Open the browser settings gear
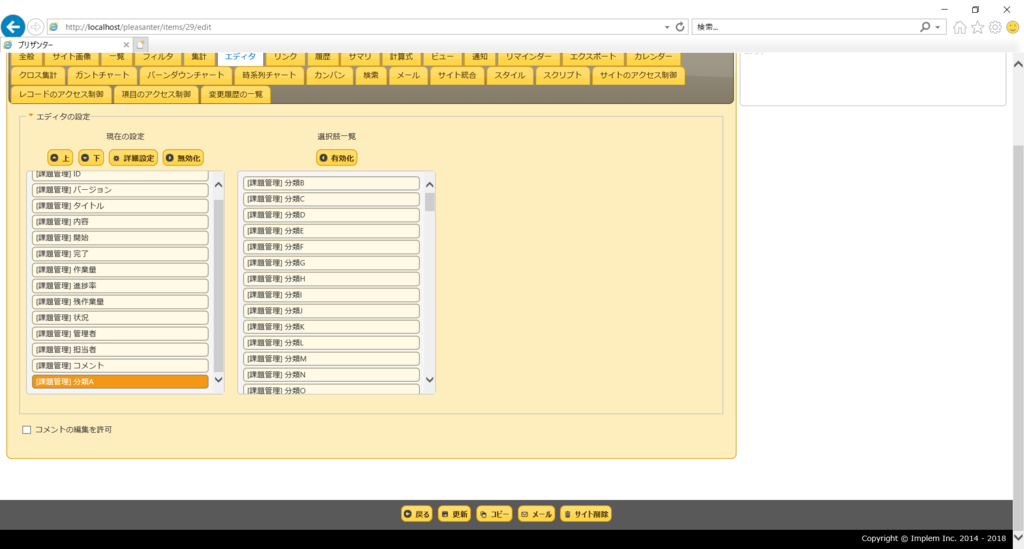 click(x=995, y=27)
